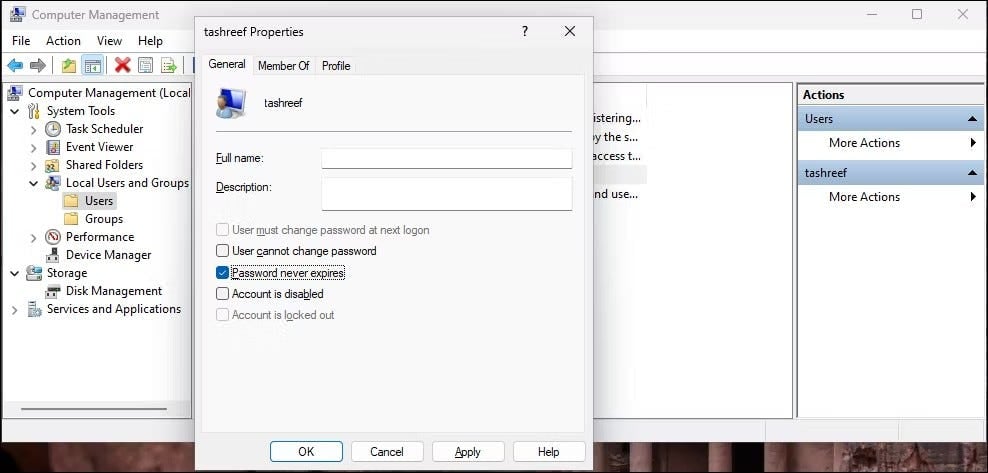
Task: Collapse Local Users and Groups node
Action: coord(33,184)
